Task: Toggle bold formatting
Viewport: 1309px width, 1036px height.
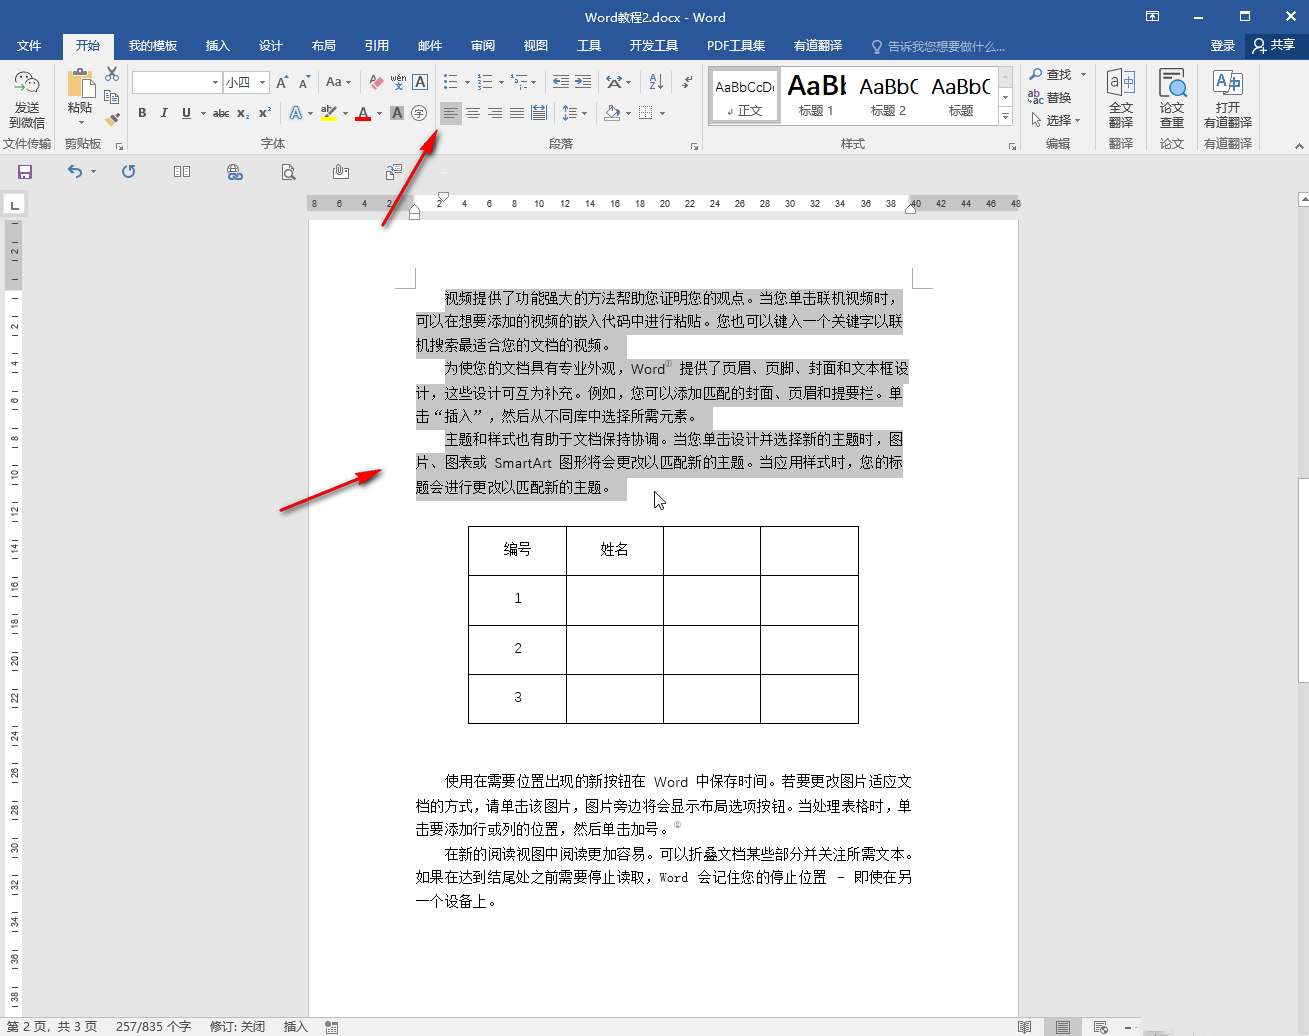Action: click(x=142, y=113)
